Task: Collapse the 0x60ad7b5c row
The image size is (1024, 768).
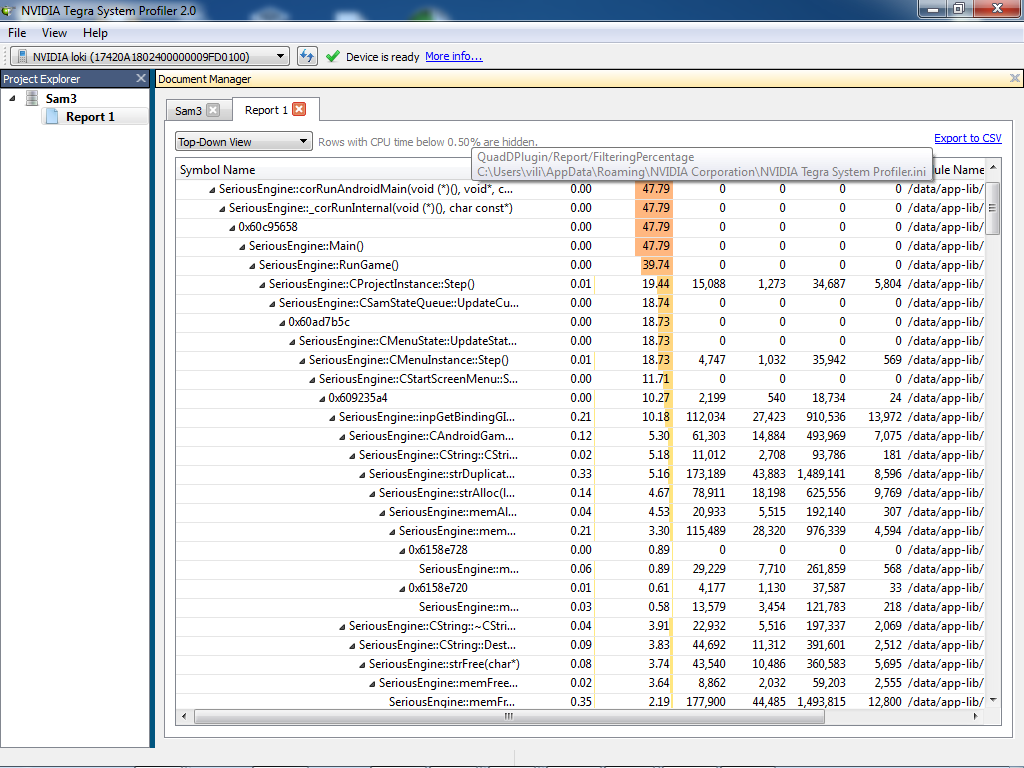Action: [282, 323]
